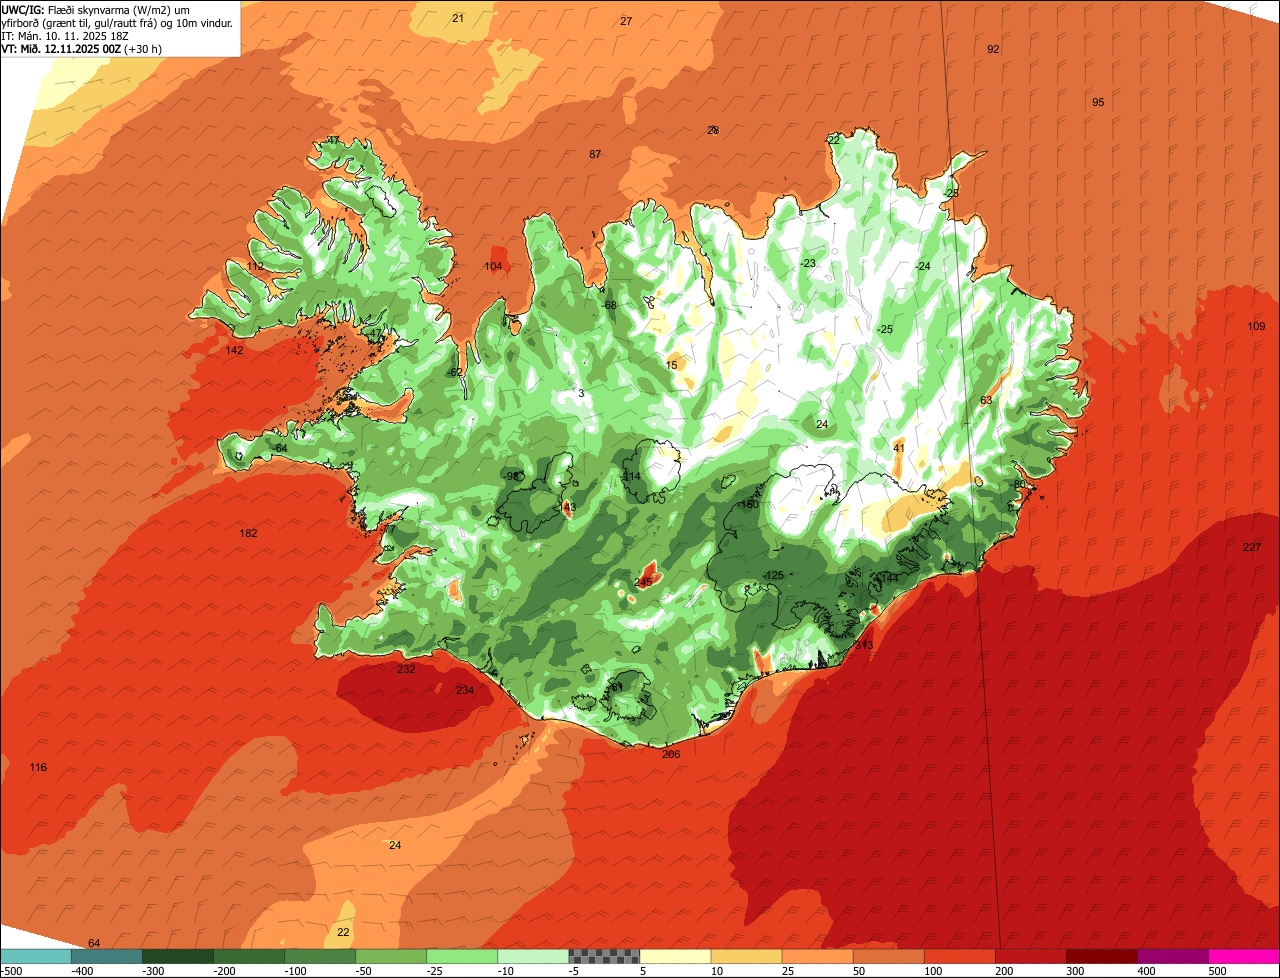
Task: Click the flux value 114 over the central glacier
Action: coord(632,476)
